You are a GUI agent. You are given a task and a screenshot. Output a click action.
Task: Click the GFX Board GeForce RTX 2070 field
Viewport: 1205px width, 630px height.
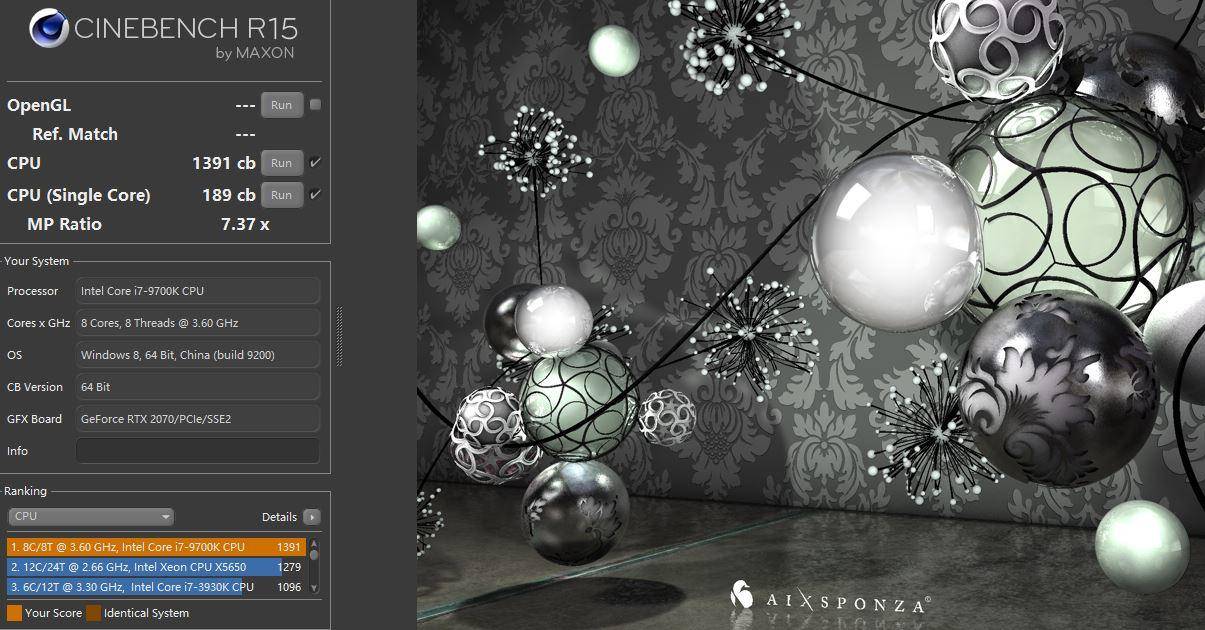(198, 419)
